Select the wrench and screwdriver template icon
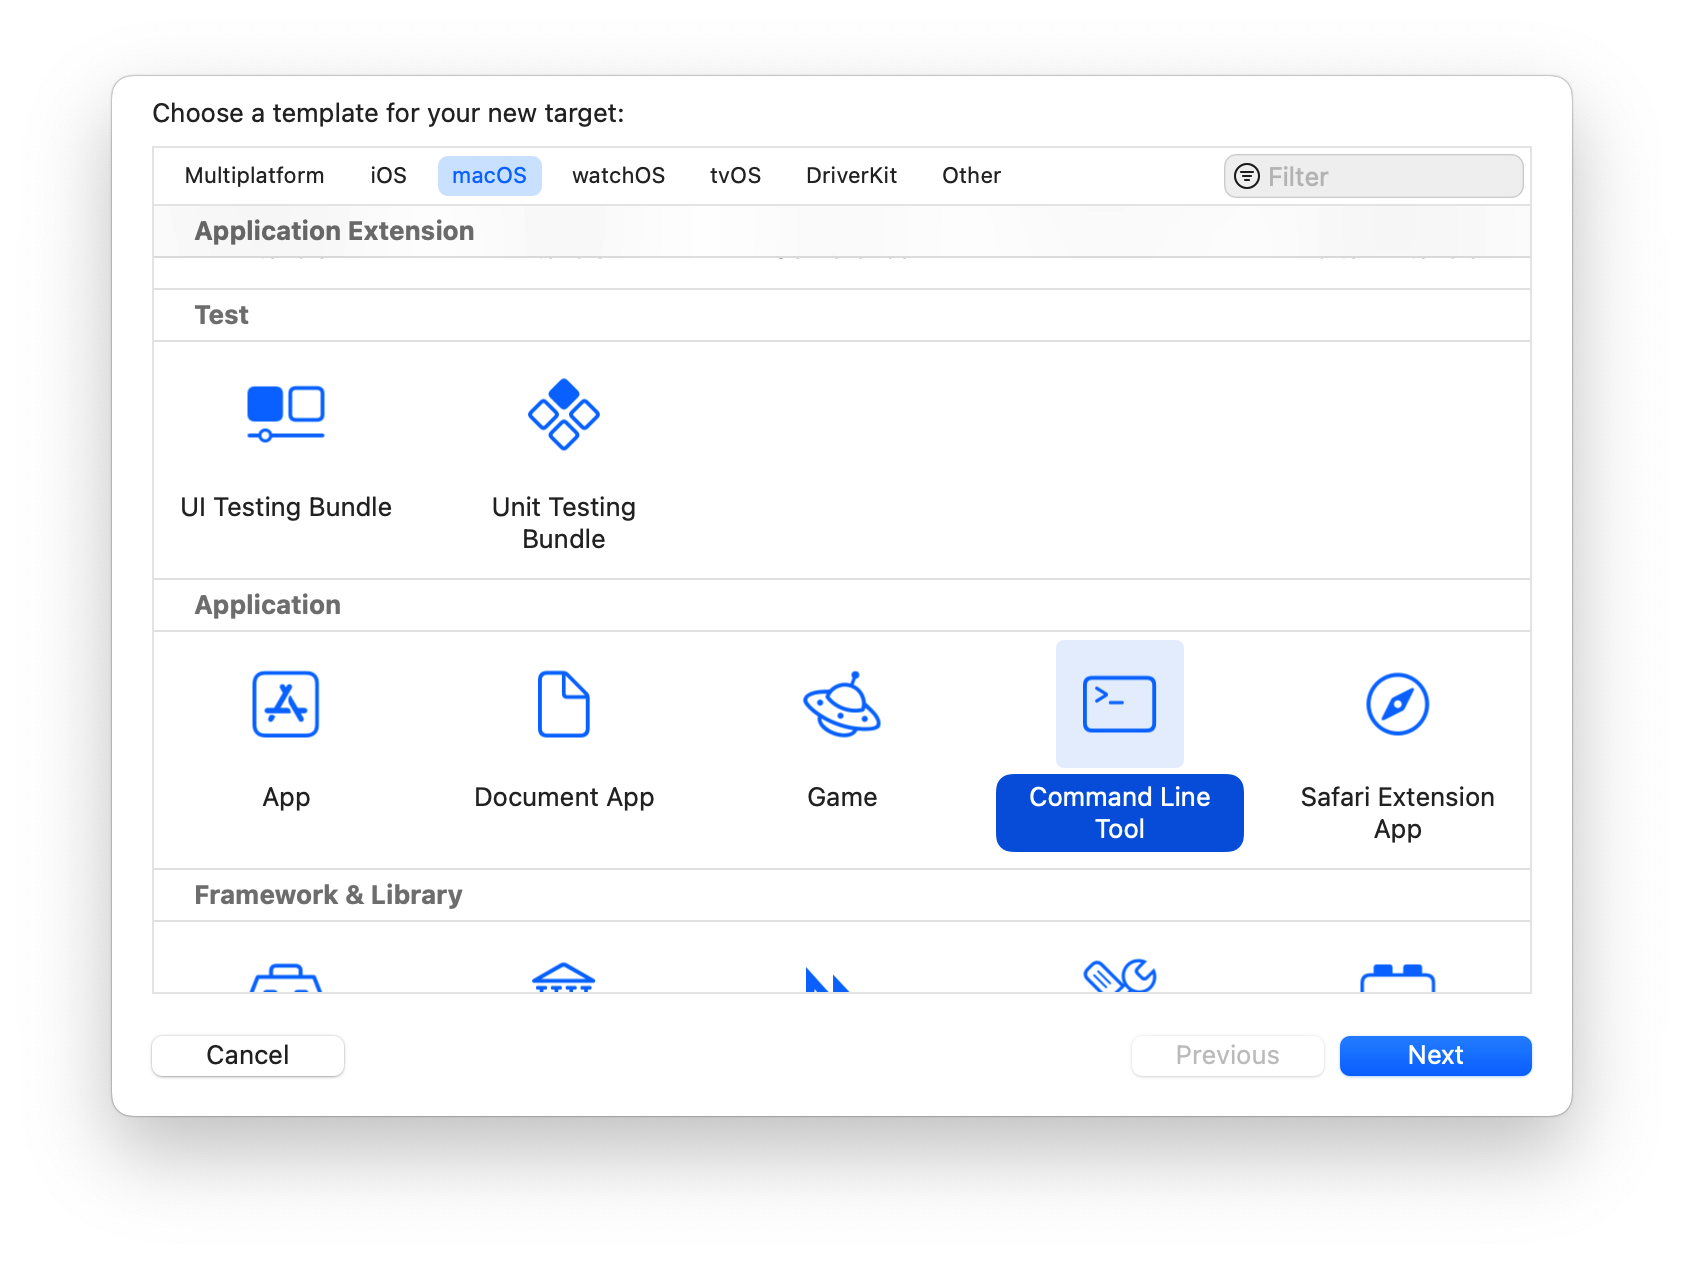1684x1264 pixels. (1119, 976)
